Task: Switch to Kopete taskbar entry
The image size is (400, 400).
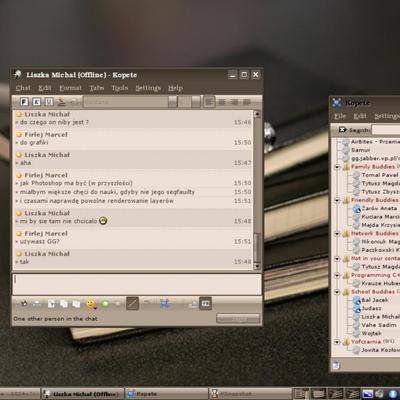Action: (166, 394)
